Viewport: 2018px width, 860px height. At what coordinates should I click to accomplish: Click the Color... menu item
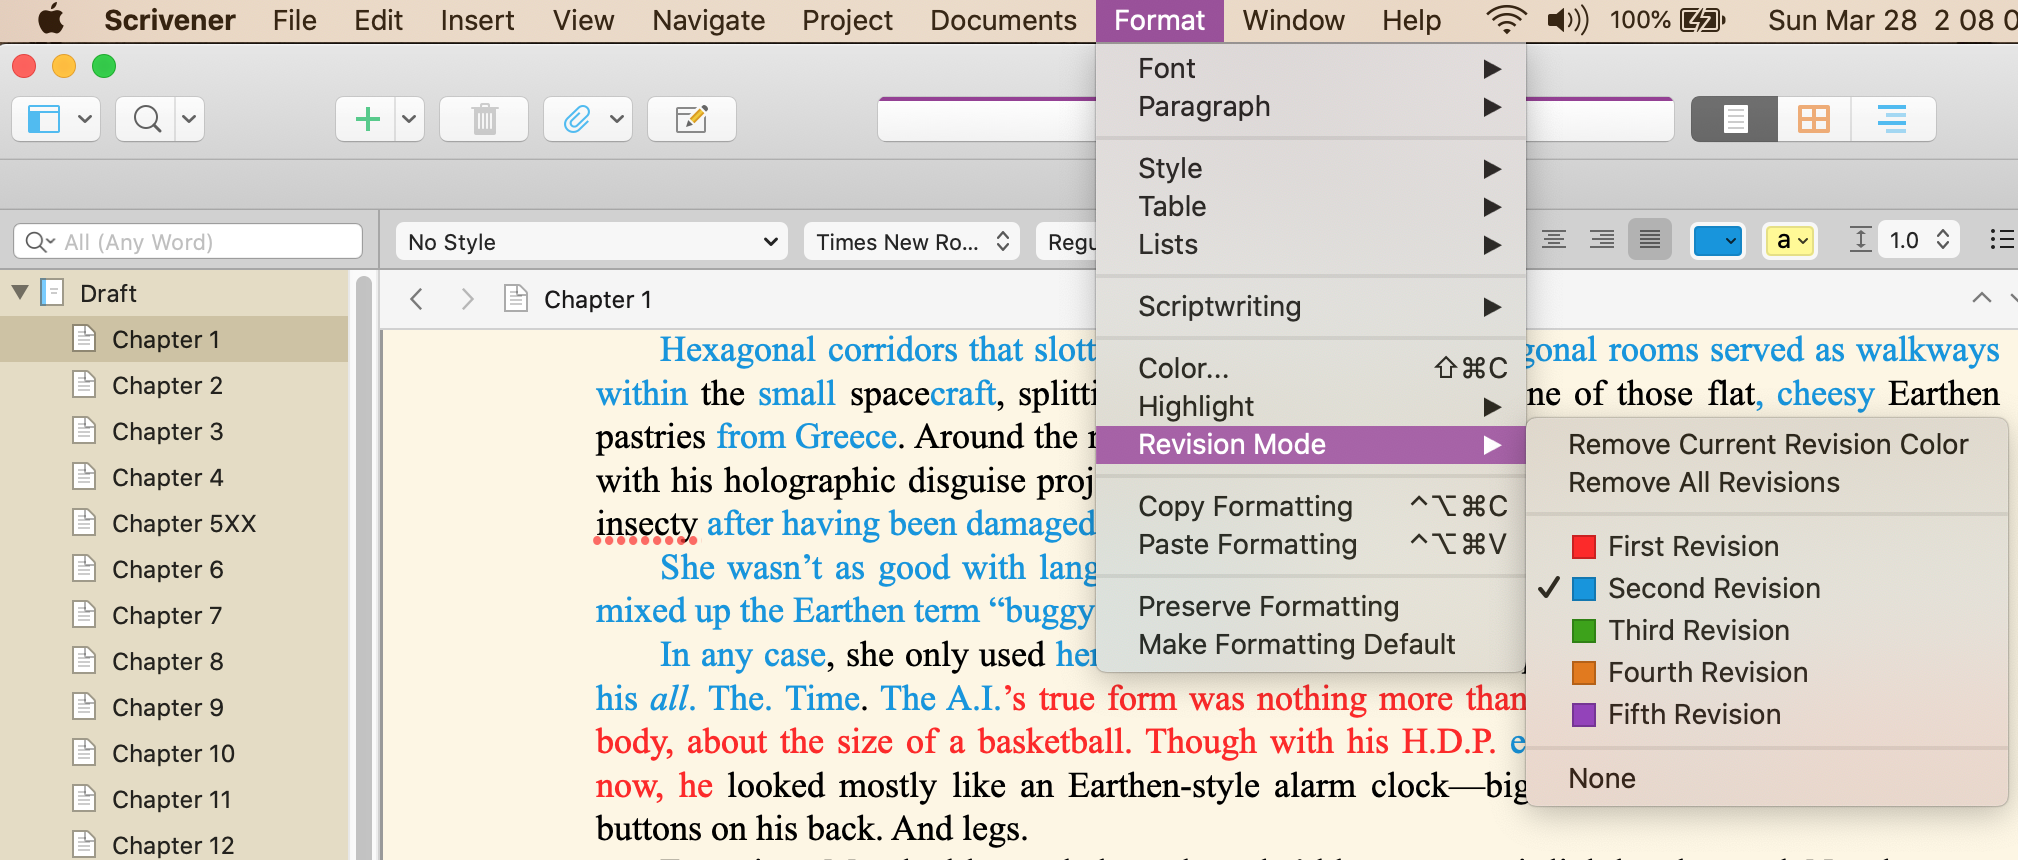(1311, 368)
